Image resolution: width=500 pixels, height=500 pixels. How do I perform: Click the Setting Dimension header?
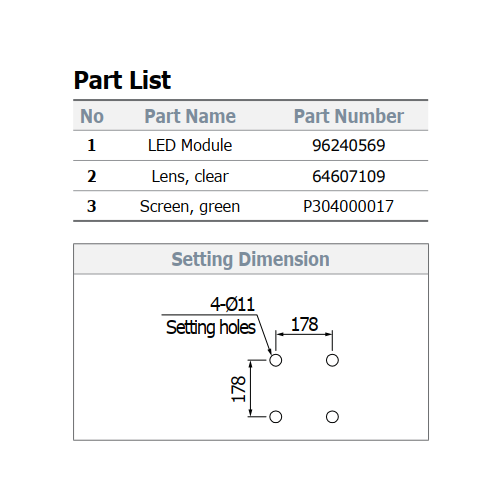pyautogui.click(x=251, y=259)
